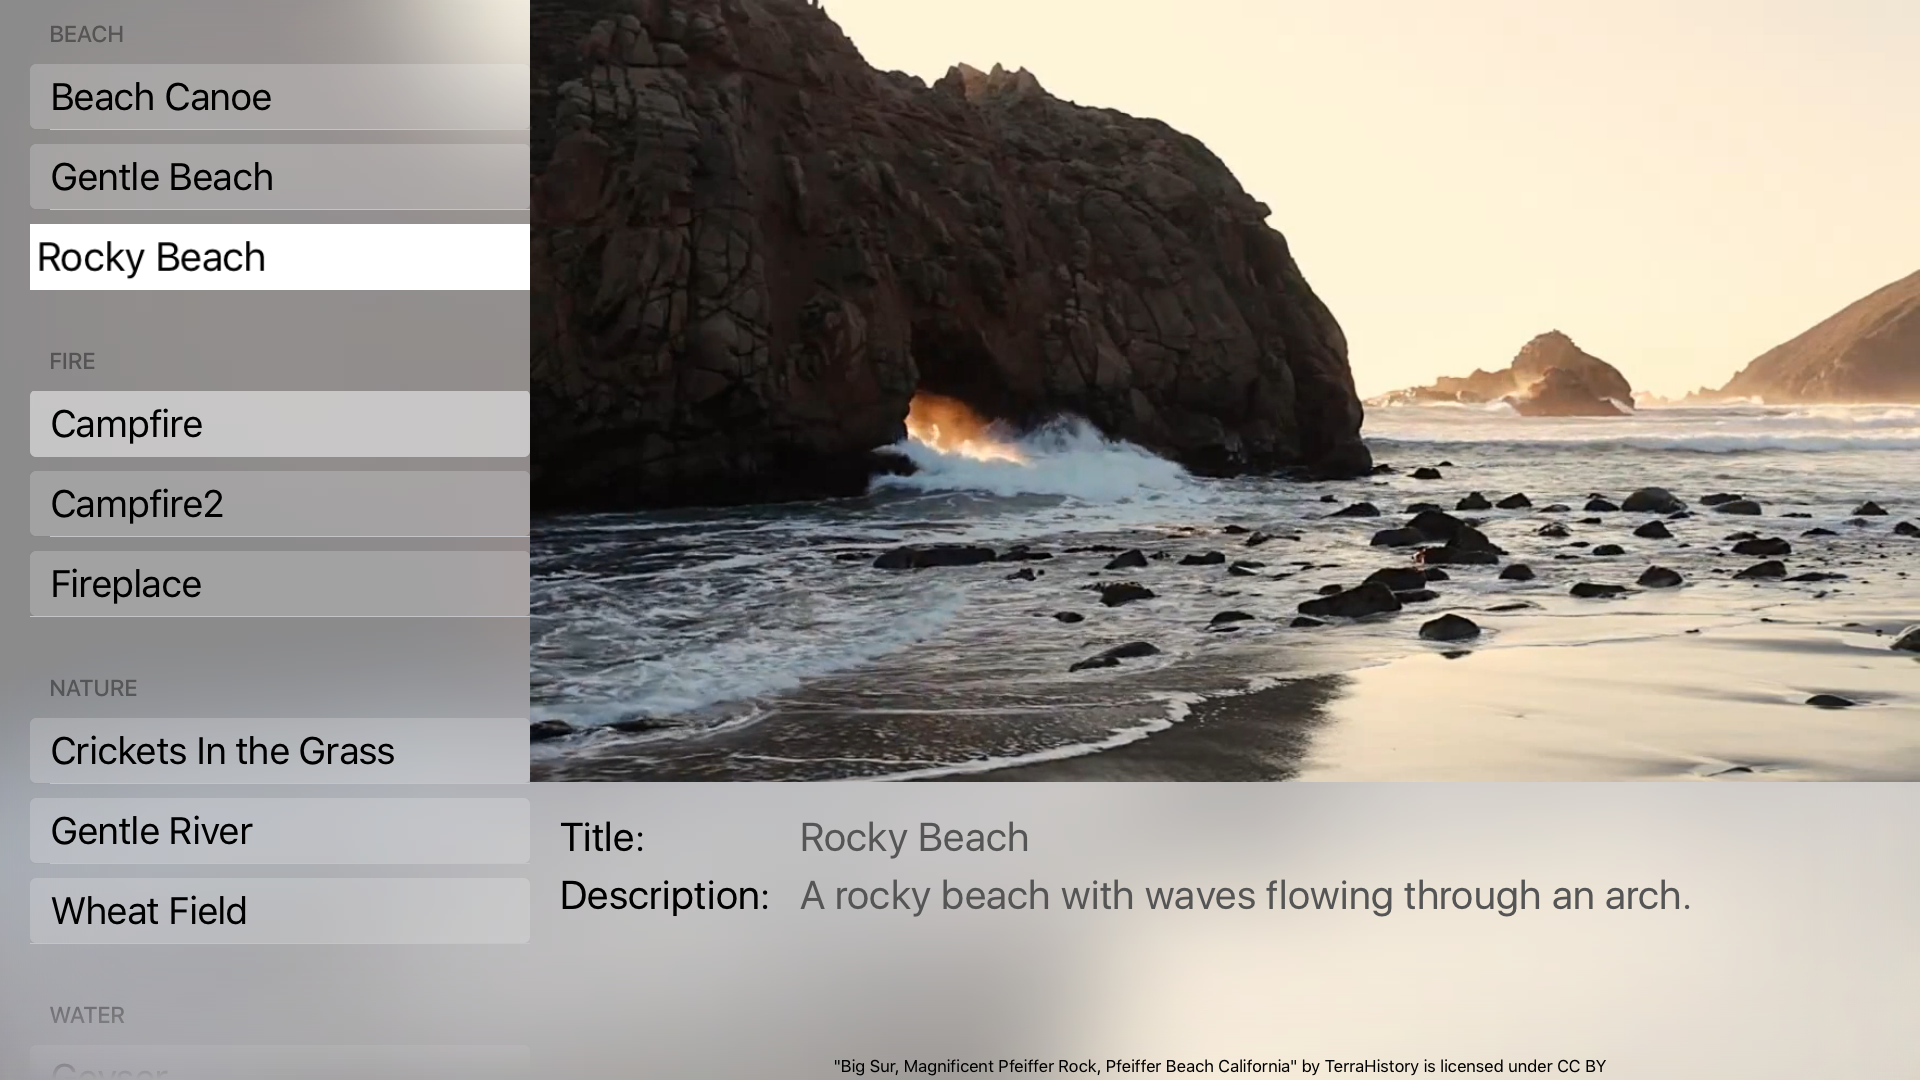Click the FIRE section header
The height and width of the screenshot is (1080, 1920).
(72, 362)
